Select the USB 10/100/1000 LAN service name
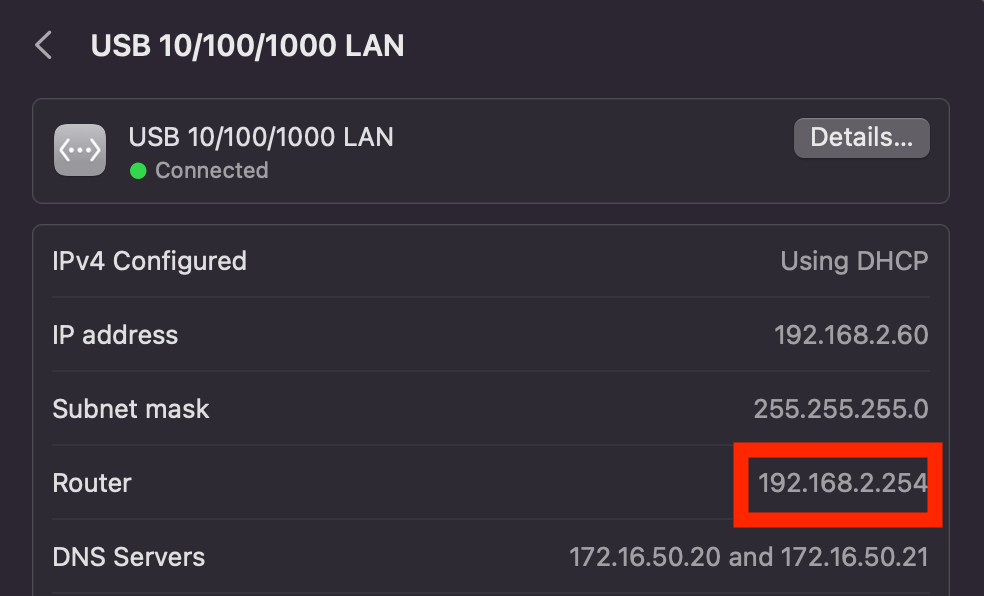 [261, 137]
